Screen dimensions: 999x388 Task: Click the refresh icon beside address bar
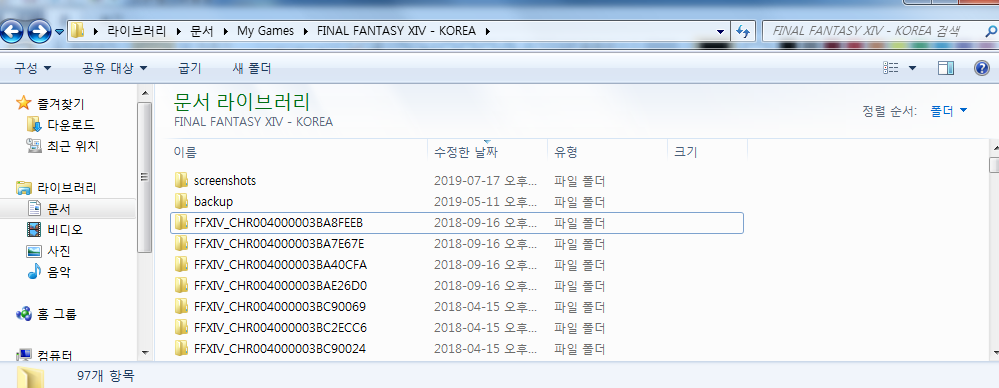742,31
